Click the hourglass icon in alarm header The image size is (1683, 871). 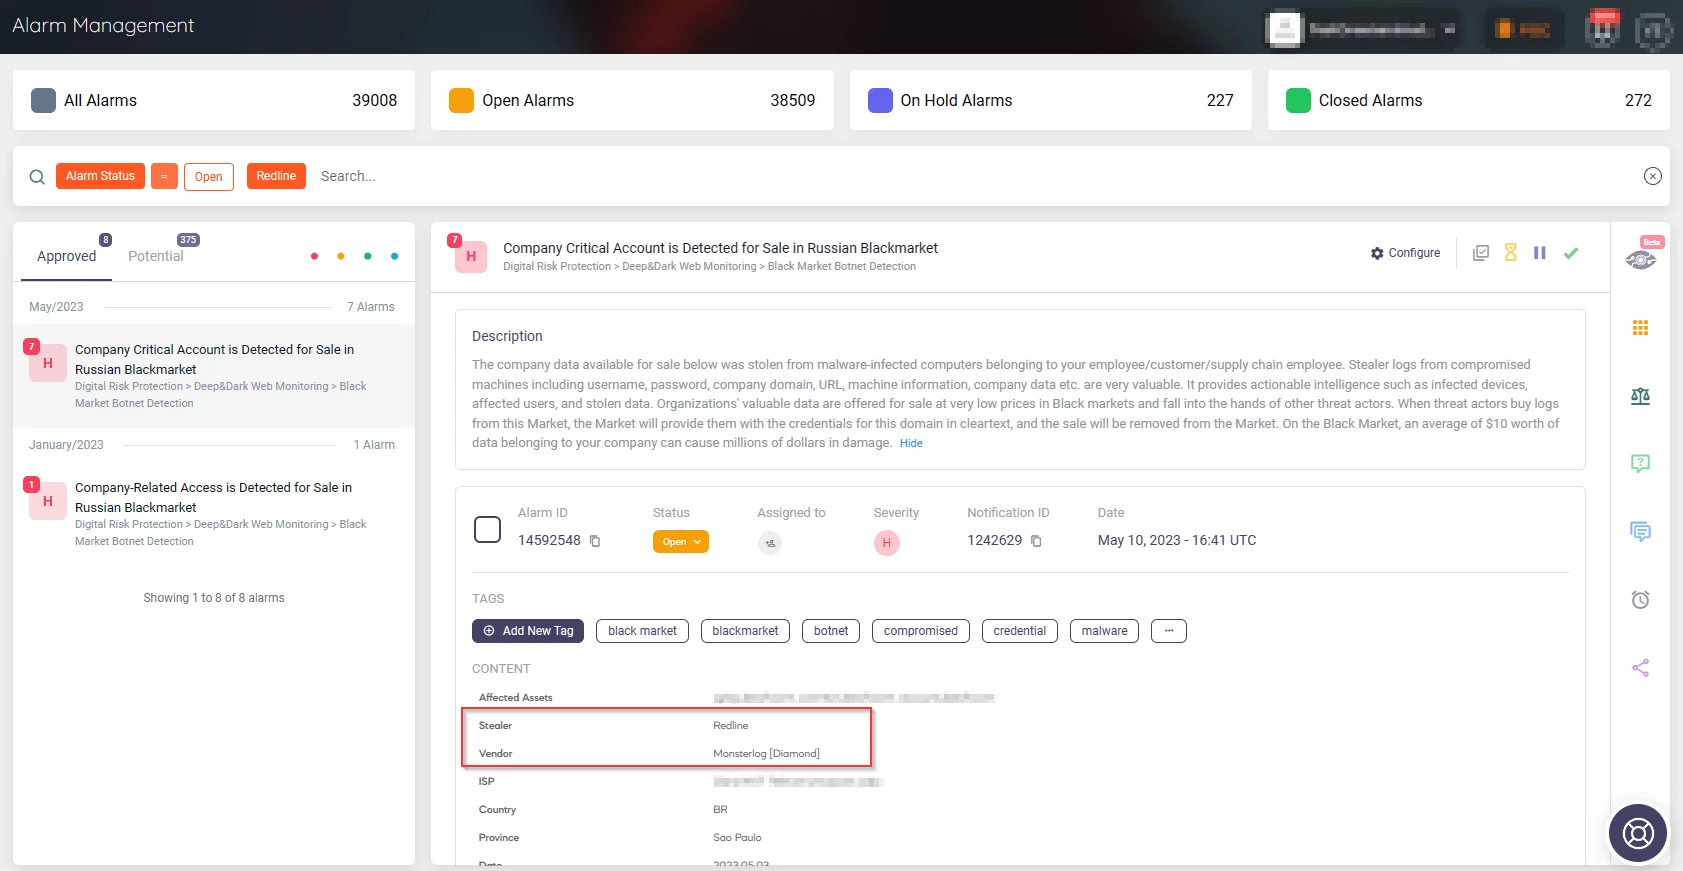(x=1511, y=253)
